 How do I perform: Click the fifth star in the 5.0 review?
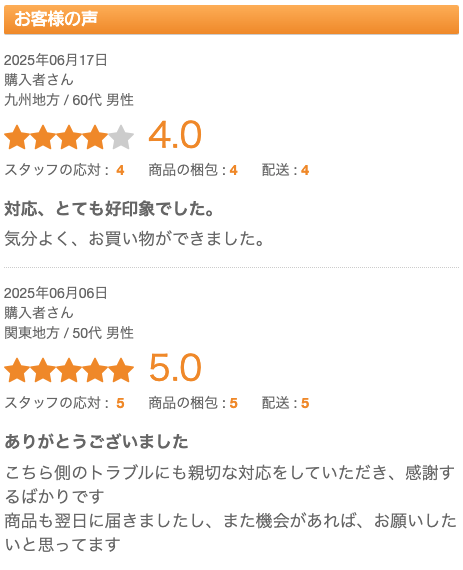(121, 370)
